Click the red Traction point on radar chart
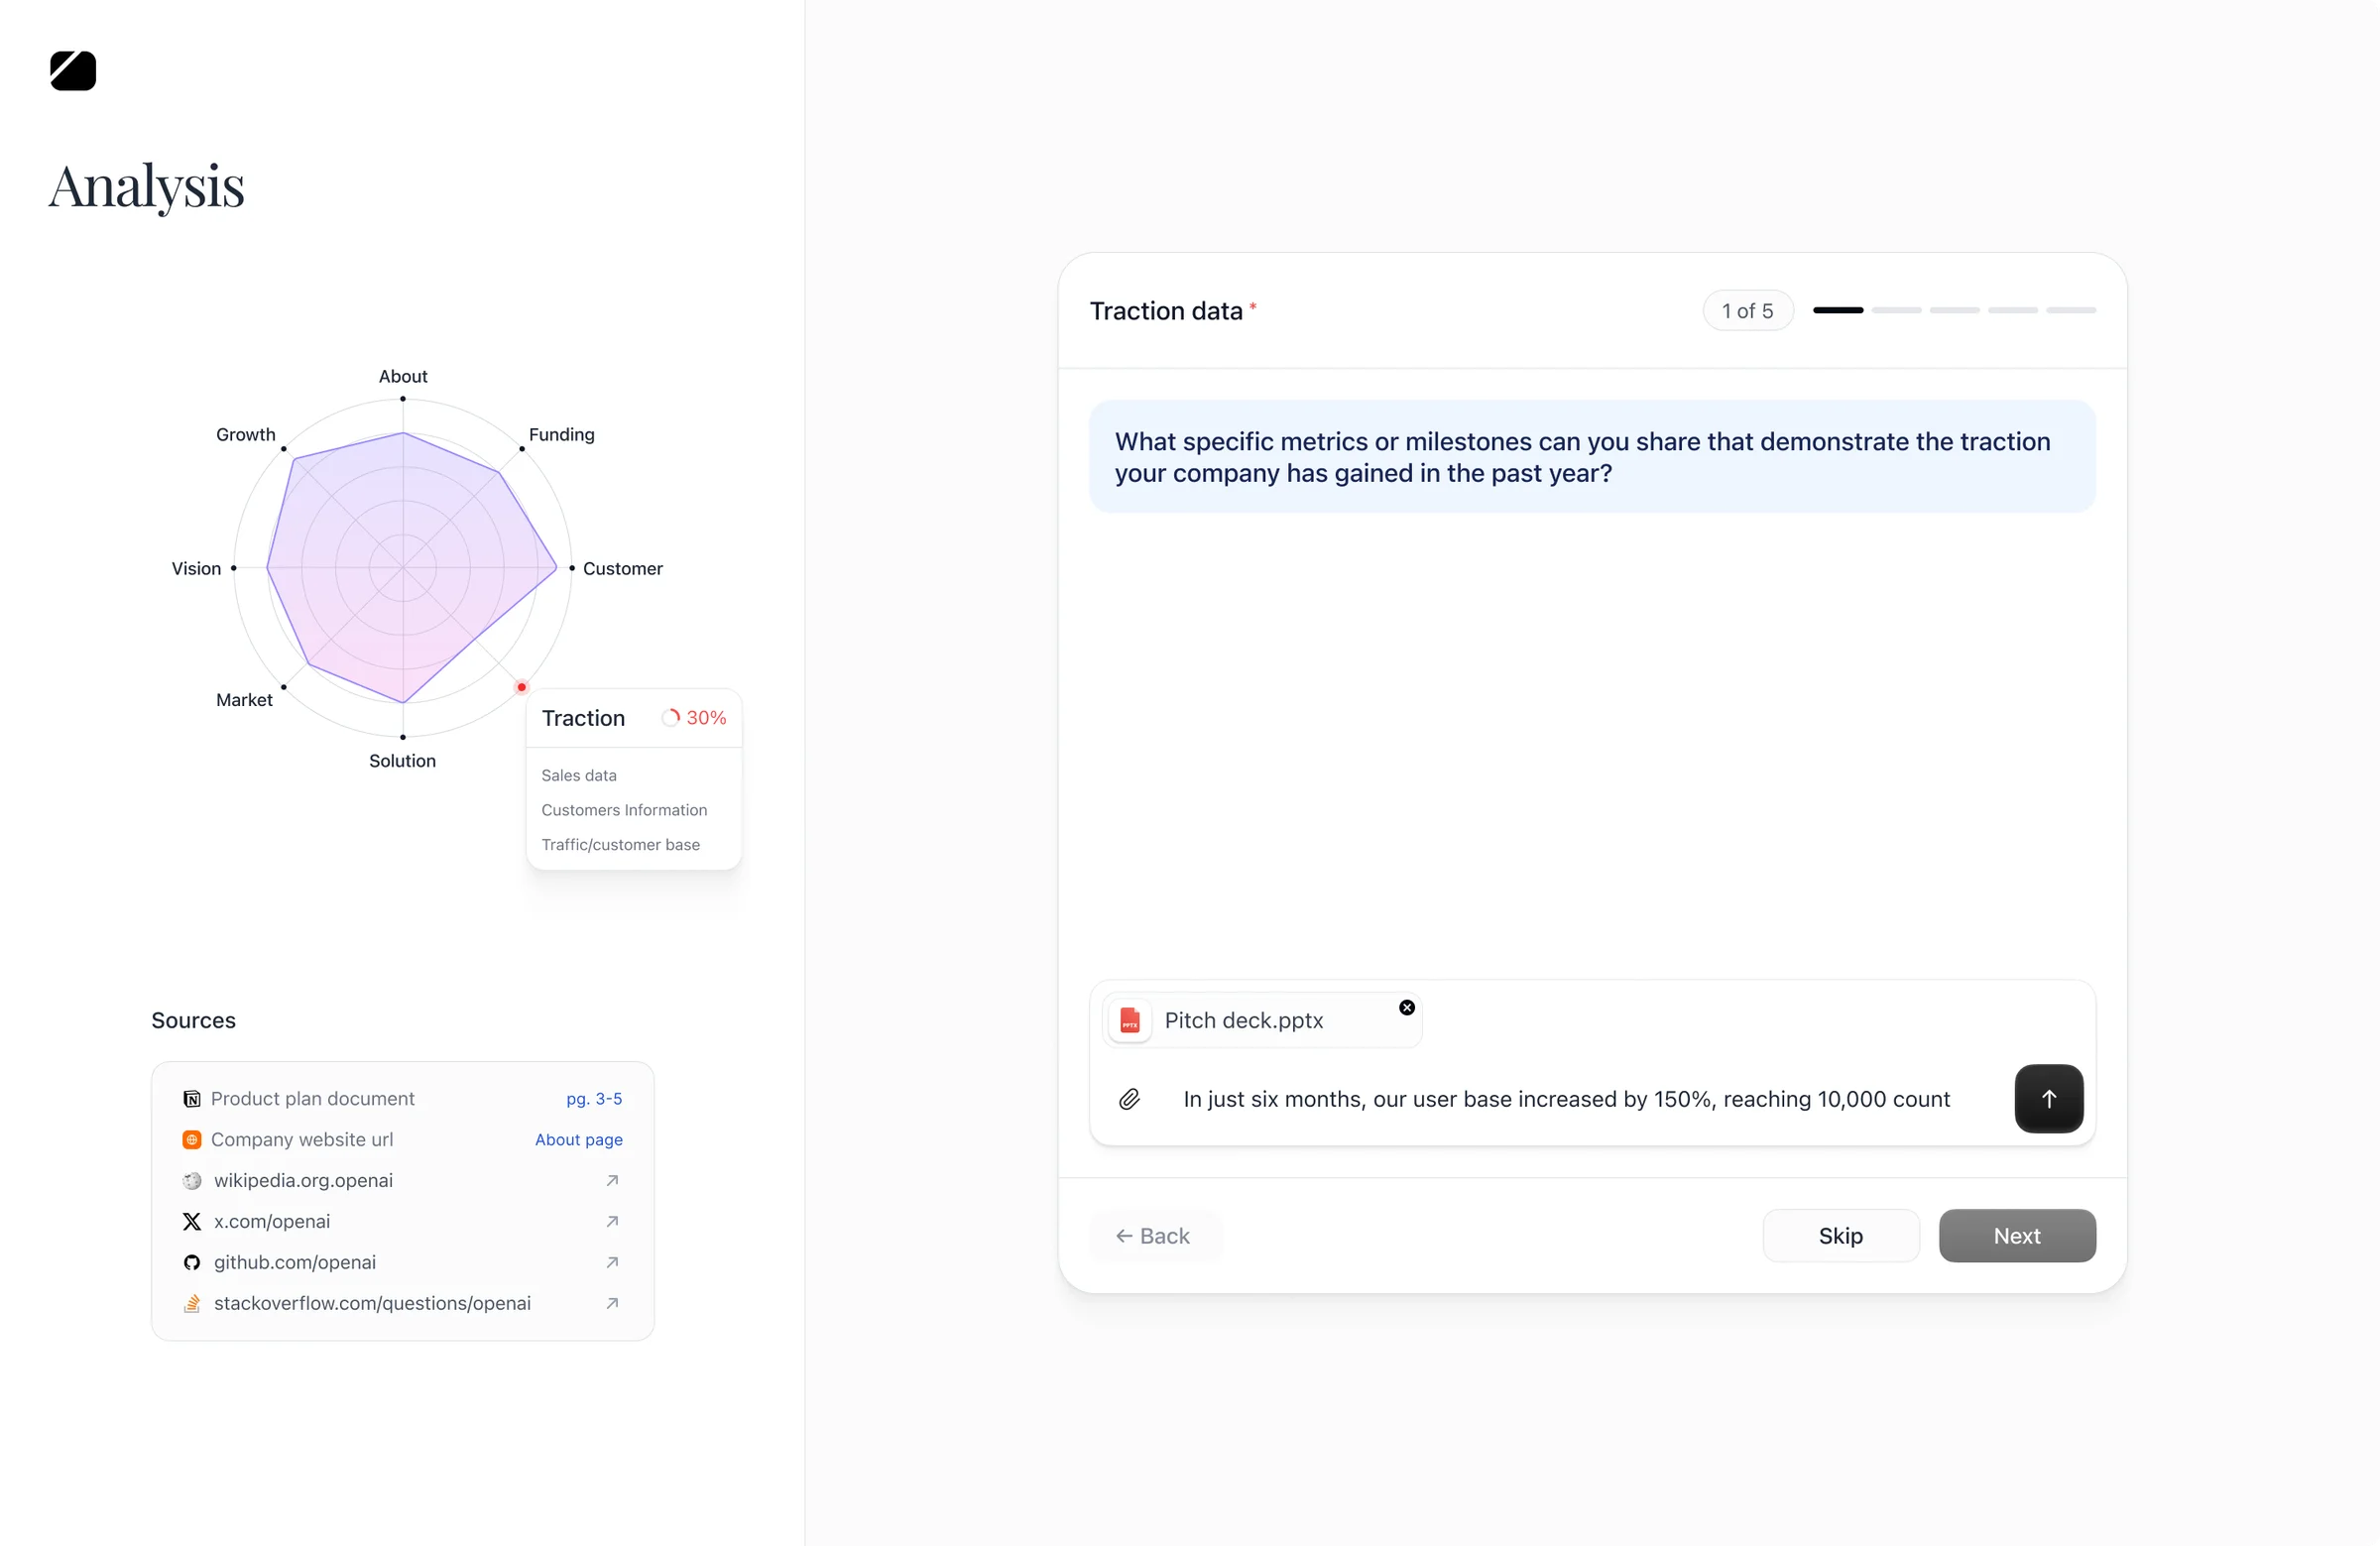 pyautogui.click(x=521, y=687)
